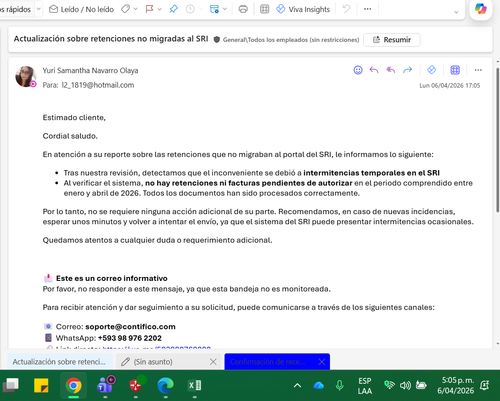Screen dimensions: 500x401
Task: Open more toolbar options ellipsis
Action: click(x=368, y=9)
